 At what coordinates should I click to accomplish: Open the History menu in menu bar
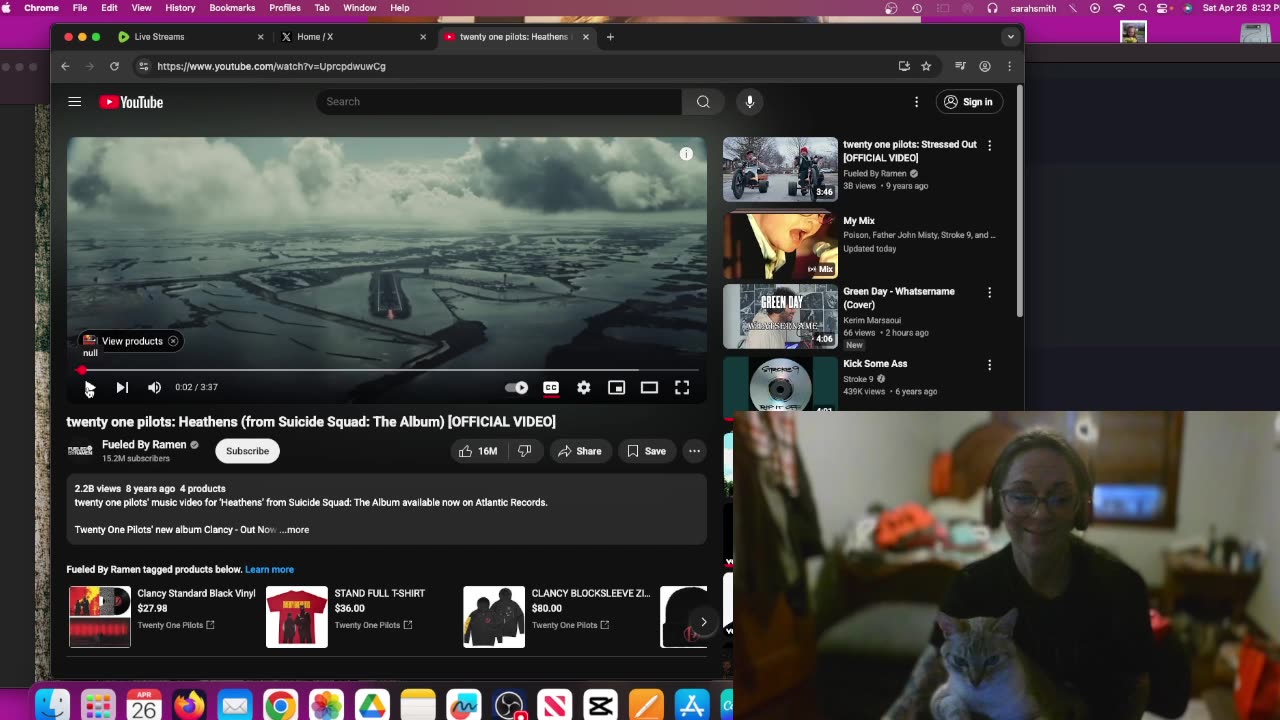[x=180, y=8]
